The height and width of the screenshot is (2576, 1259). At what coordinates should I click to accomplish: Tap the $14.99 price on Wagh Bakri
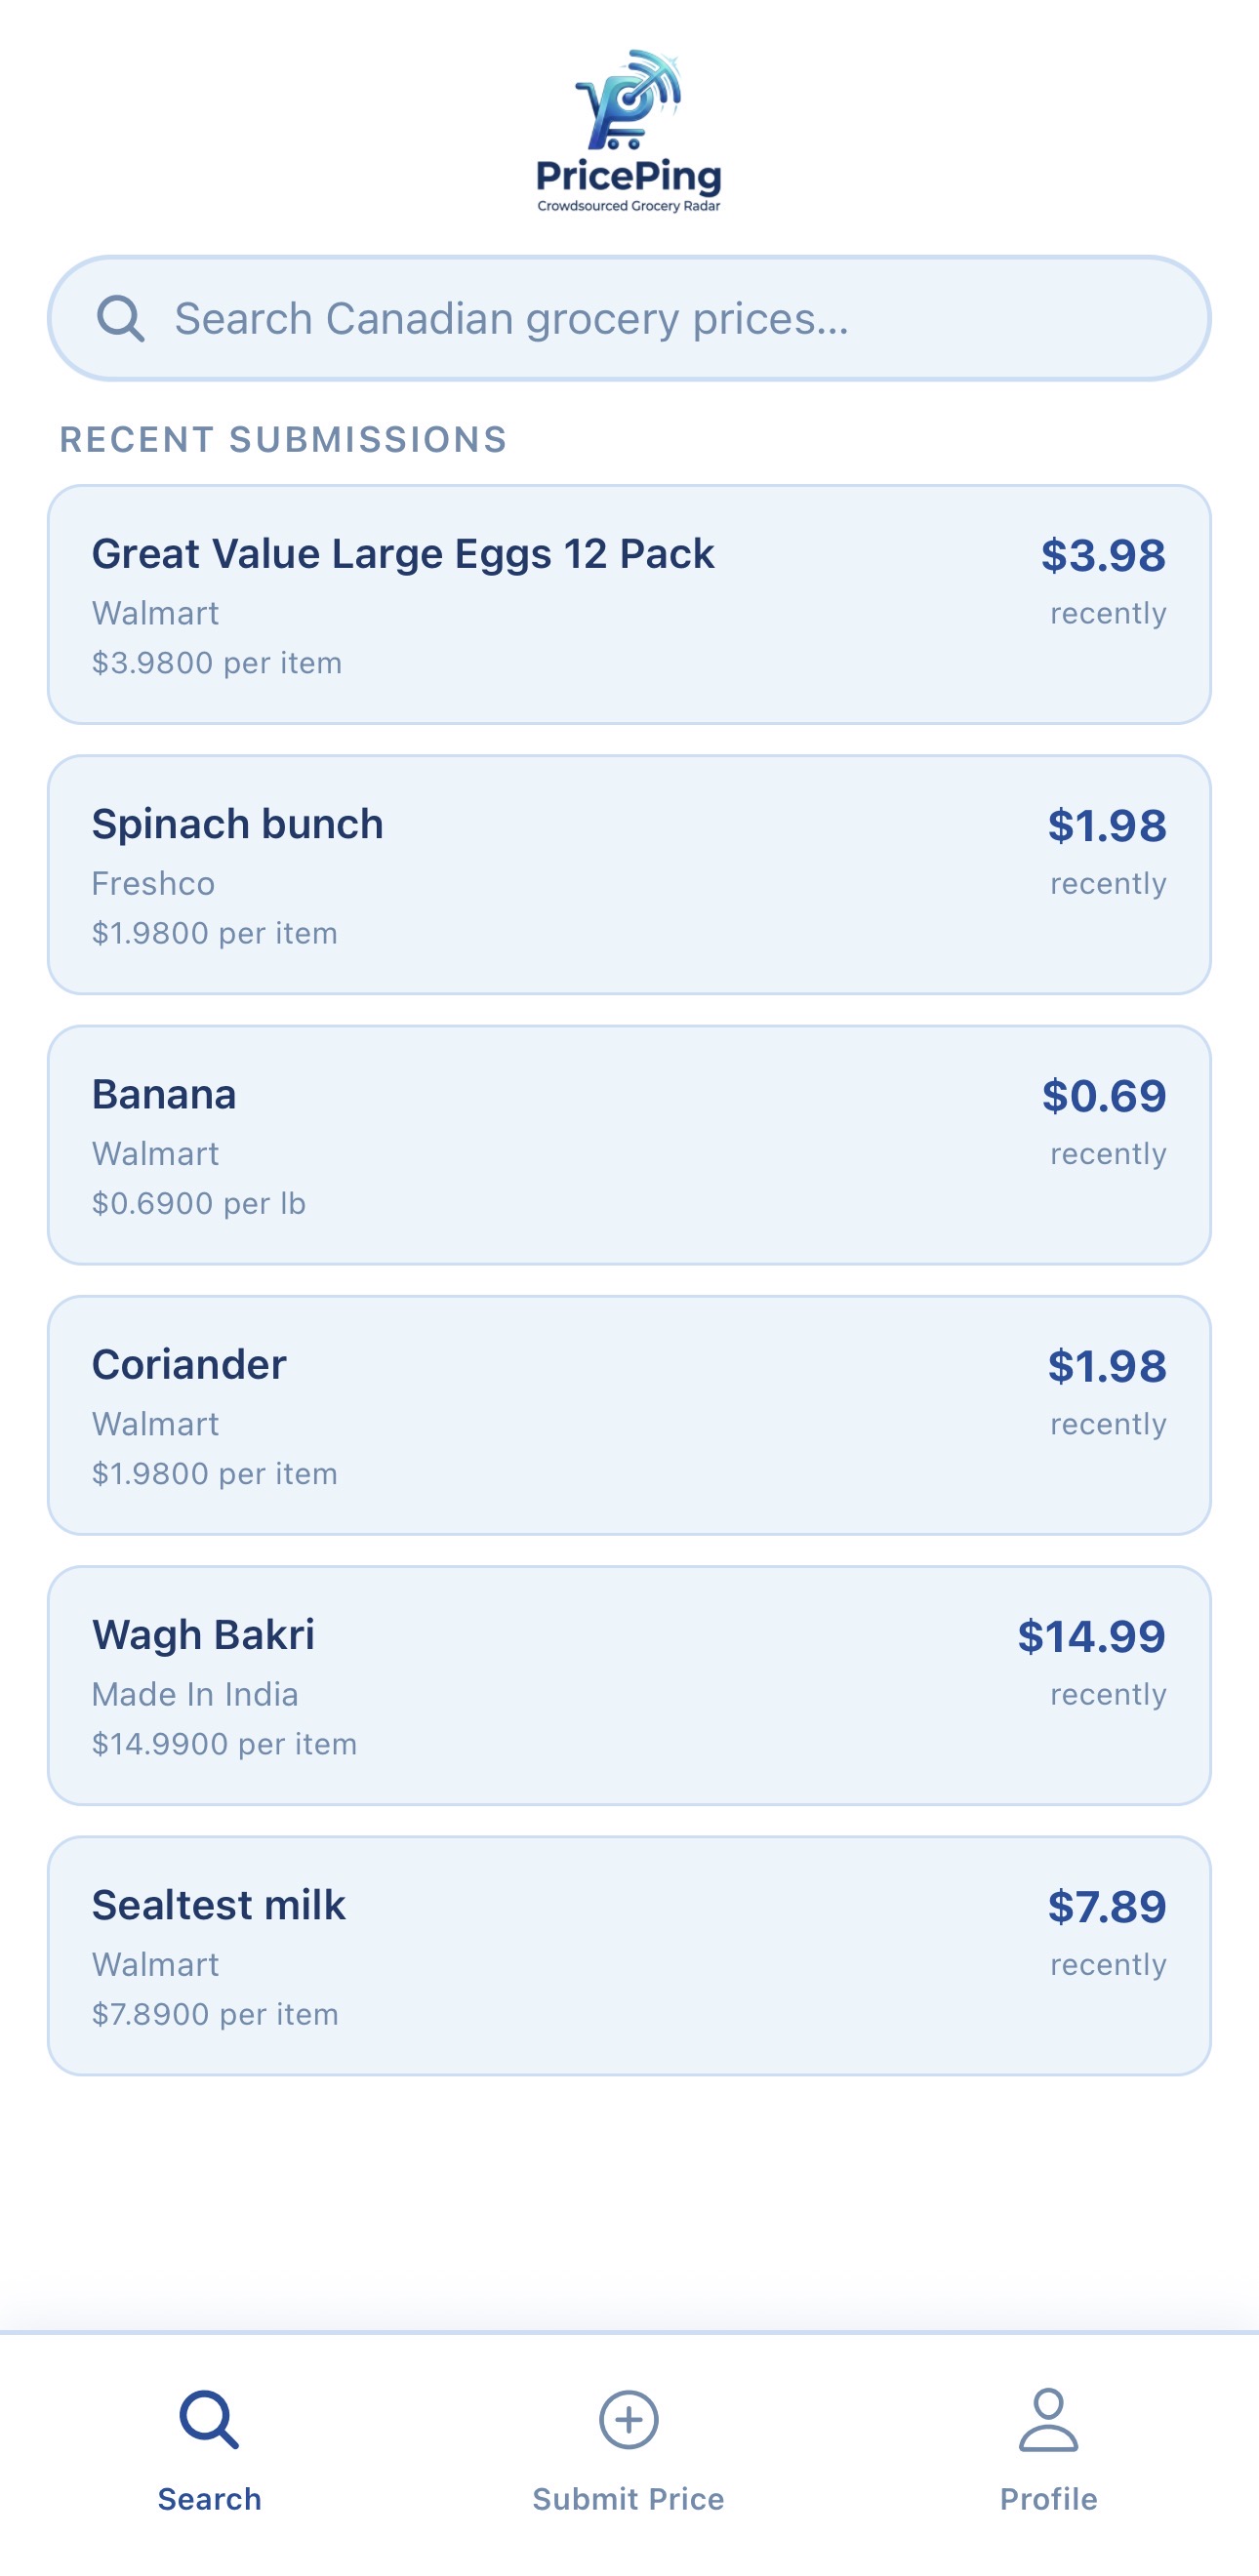tap(1091, 1636)
